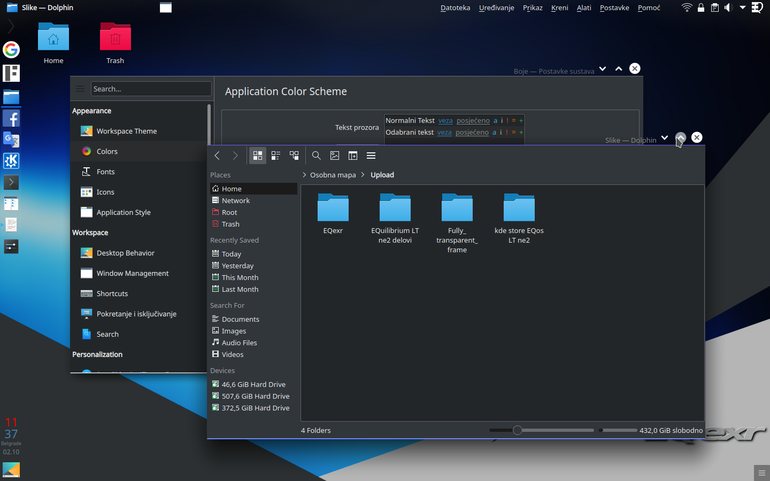Expand the hidden system tray icons arrow
Image resolution: width=770 pixels, height=481 pixels.
[742, 7]
